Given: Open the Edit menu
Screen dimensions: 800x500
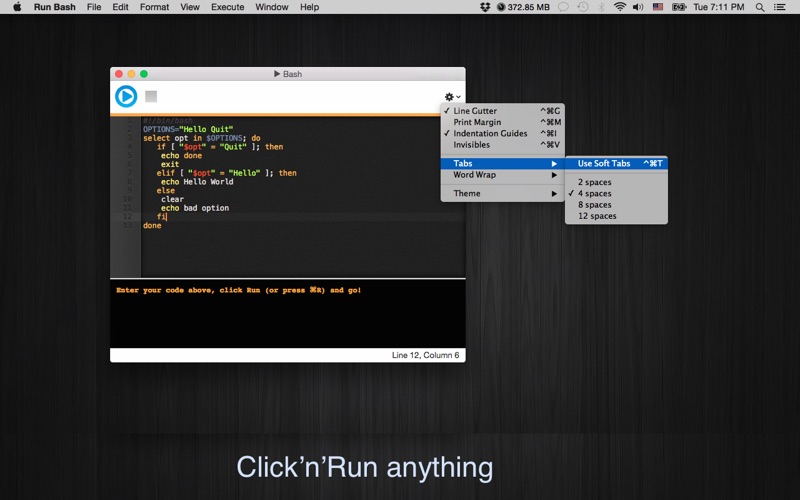Looking at the screenshot, I should tap(120, 7).
